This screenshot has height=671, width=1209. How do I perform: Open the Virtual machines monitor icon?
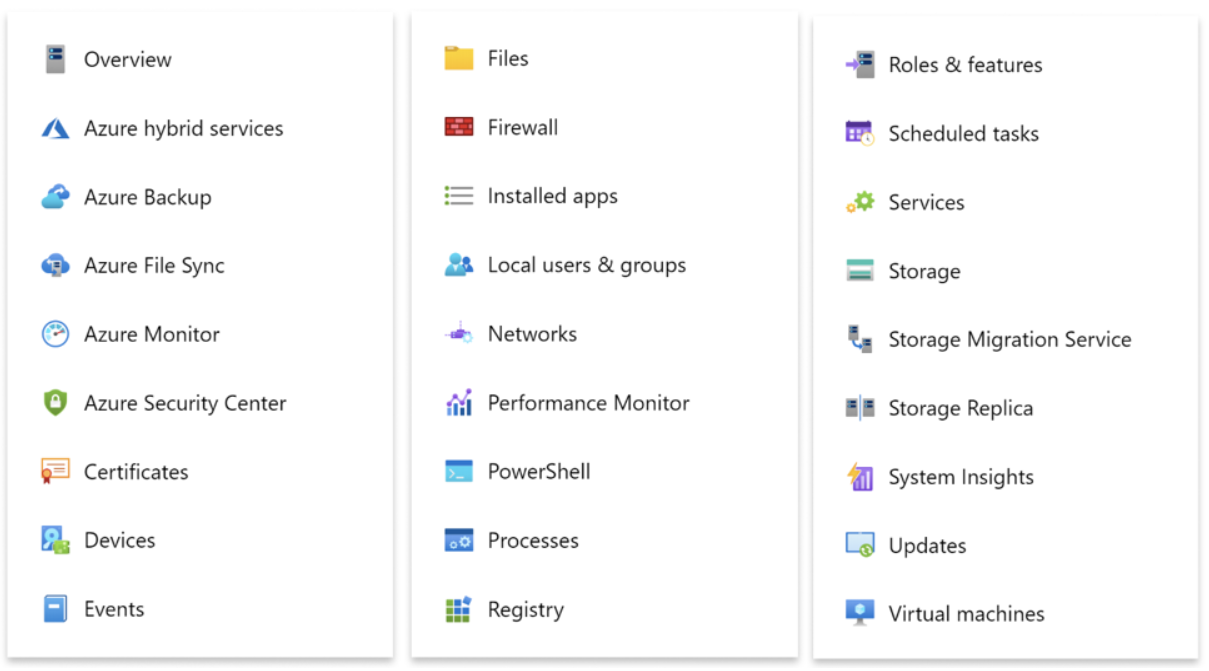[858, 613]
